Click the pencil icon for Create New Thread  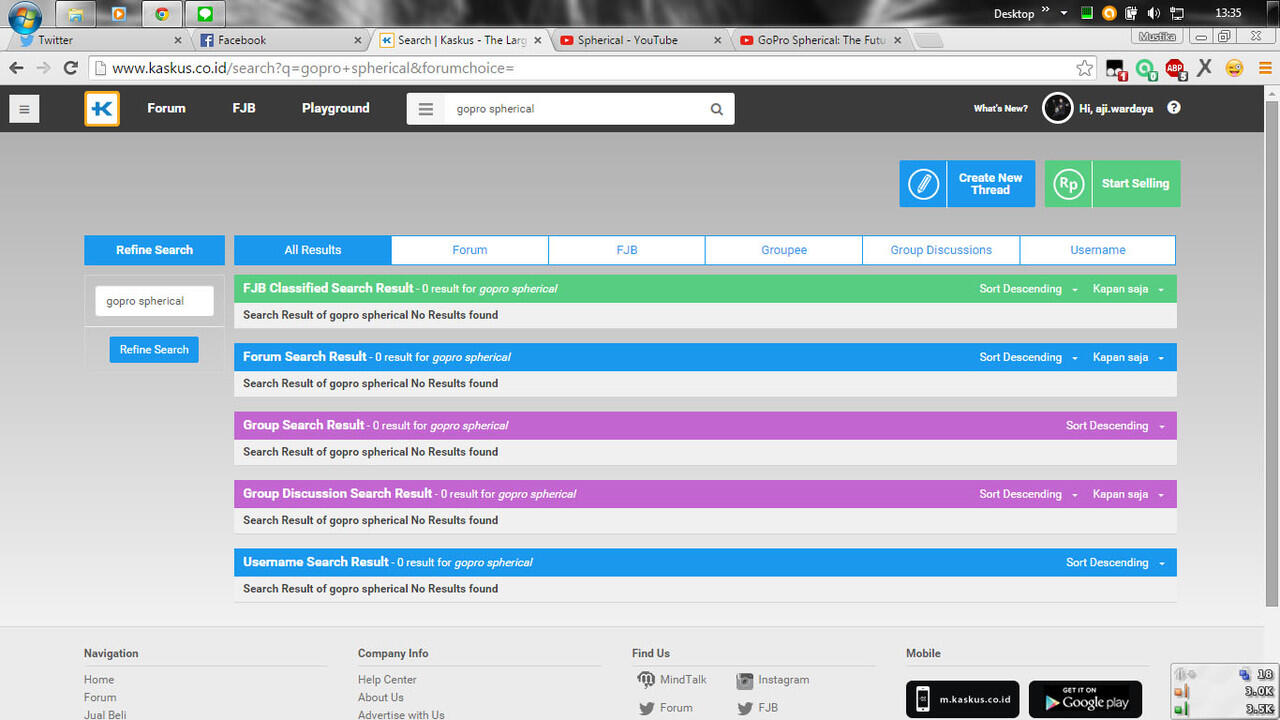(x=923, y=184)
